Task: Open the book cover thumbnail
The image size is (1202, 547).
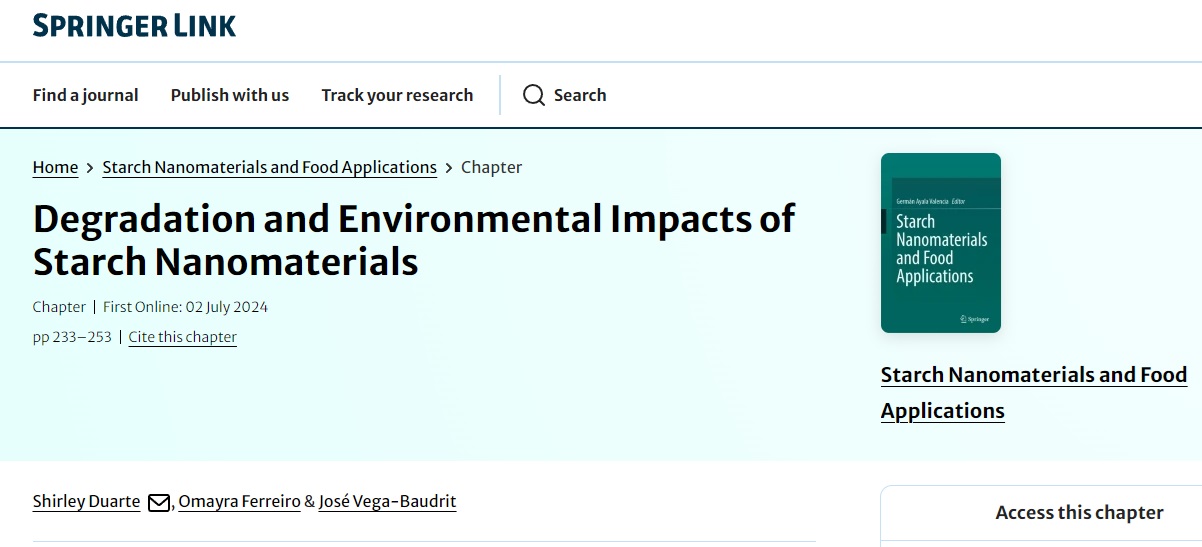Action: (940, 243)
